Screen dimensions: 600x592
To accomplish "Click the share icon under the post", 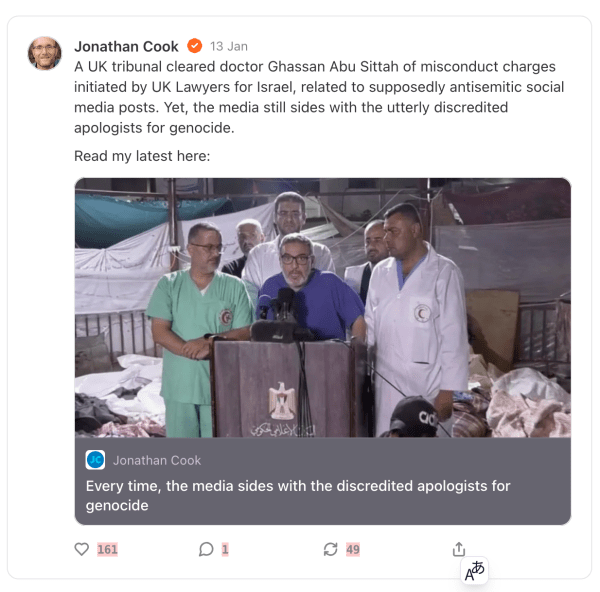I will [x=459, y=549].
